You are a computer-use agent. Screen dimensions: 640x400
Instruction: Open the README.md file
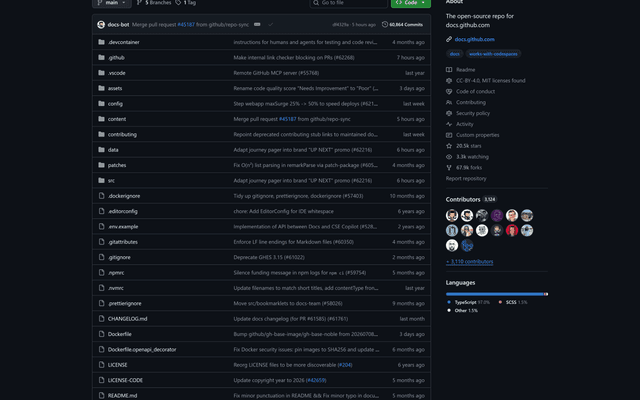click(122, 396)
